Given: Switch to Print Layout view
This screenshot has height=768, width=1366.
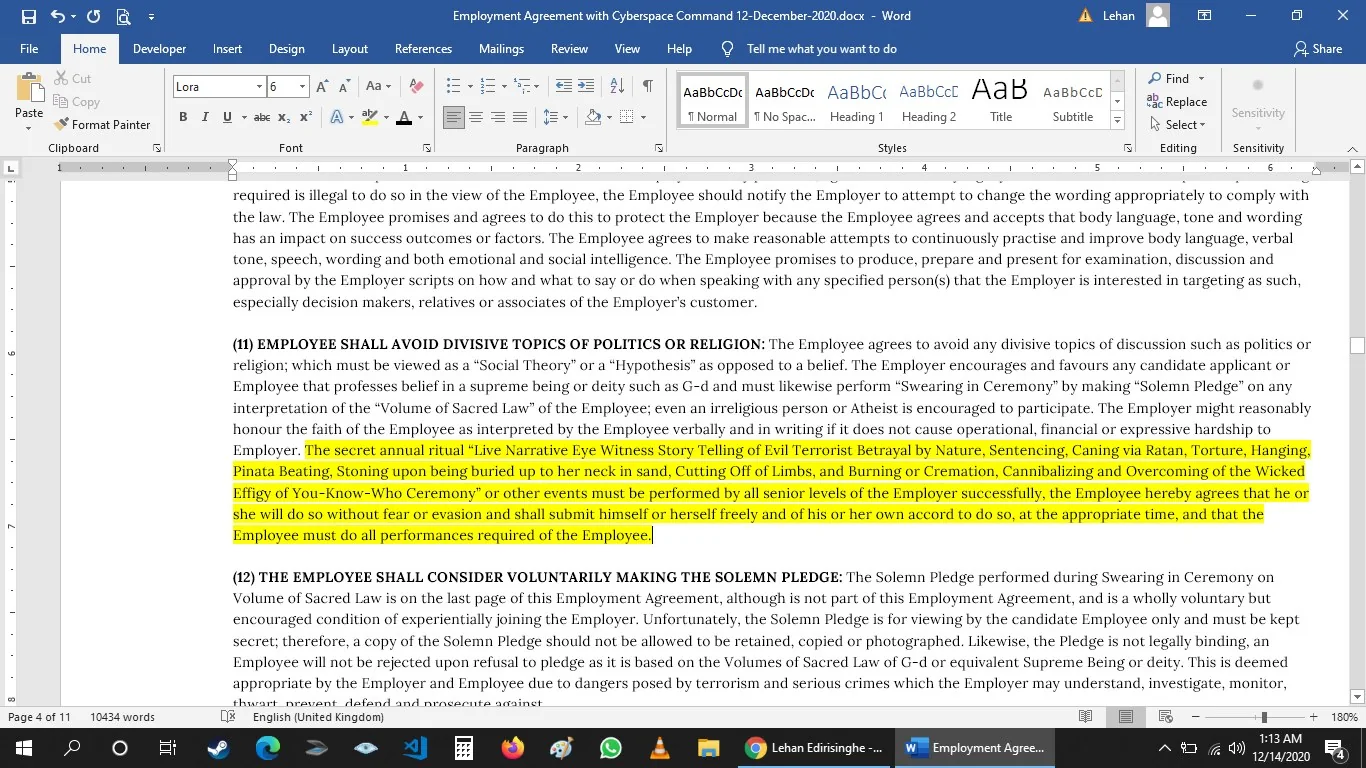Looking at the screenshot, I should (x=1126, y=717).
